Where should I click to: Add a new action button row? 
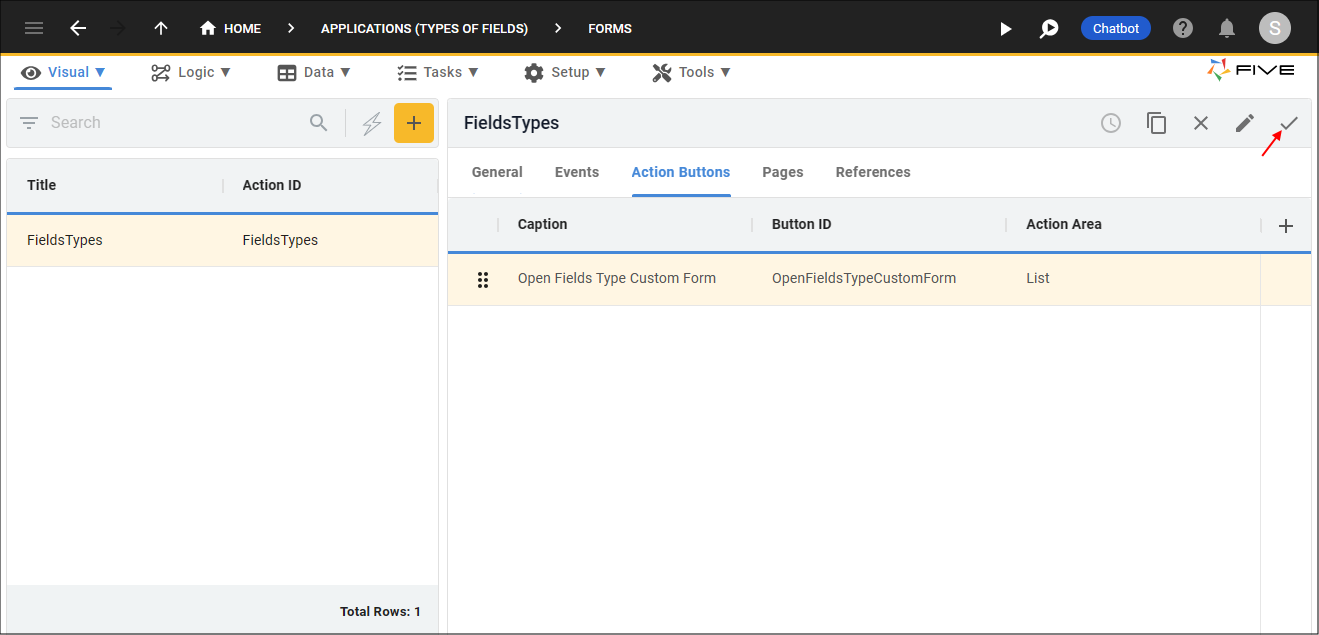click(x=1286, y=226)
